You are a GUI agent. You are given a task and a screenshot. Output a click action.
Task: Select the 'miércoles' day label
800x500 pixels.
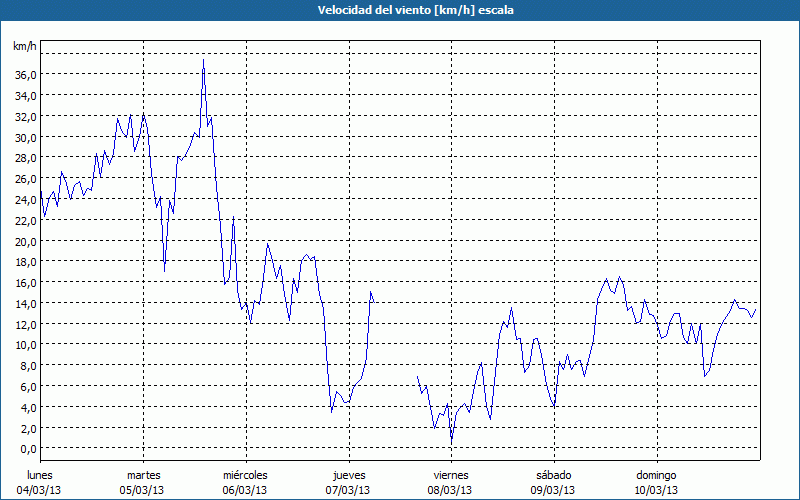245,475
